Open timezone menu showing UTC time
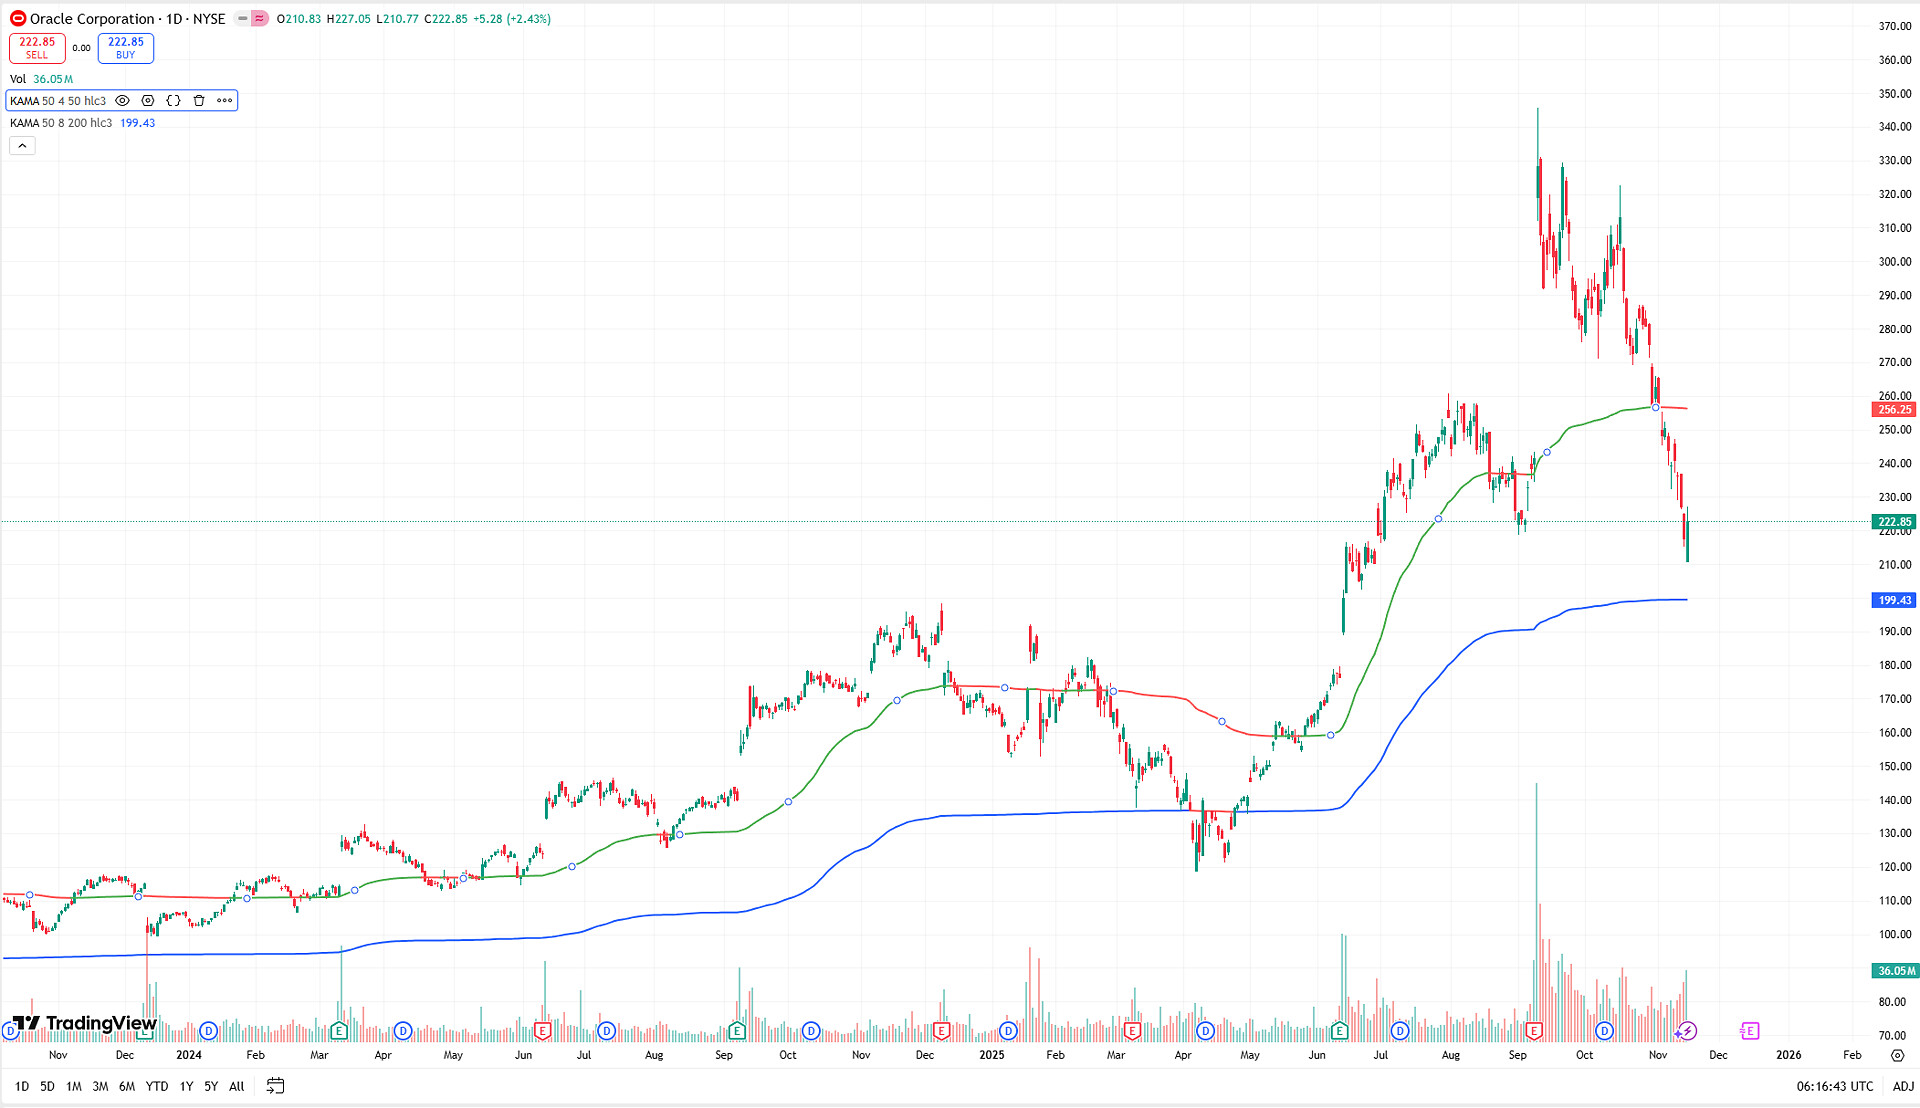The width and height of the screenshot is (1920, 1108). click(x=1834, y=1087)
